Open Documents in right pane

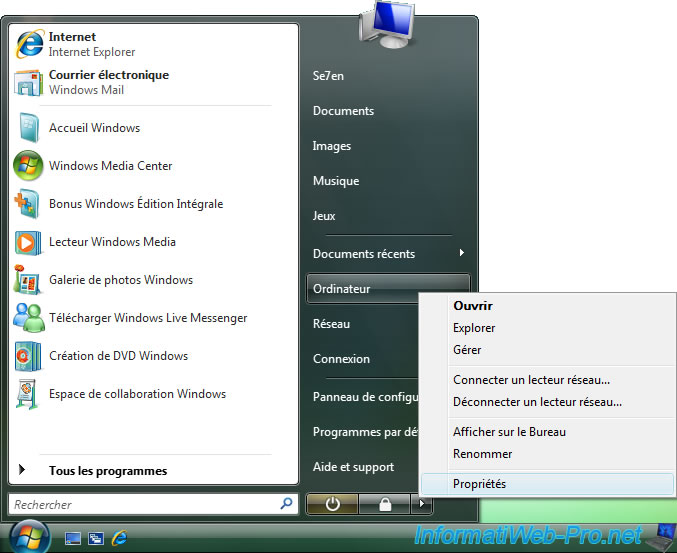(x=343, y=111)
